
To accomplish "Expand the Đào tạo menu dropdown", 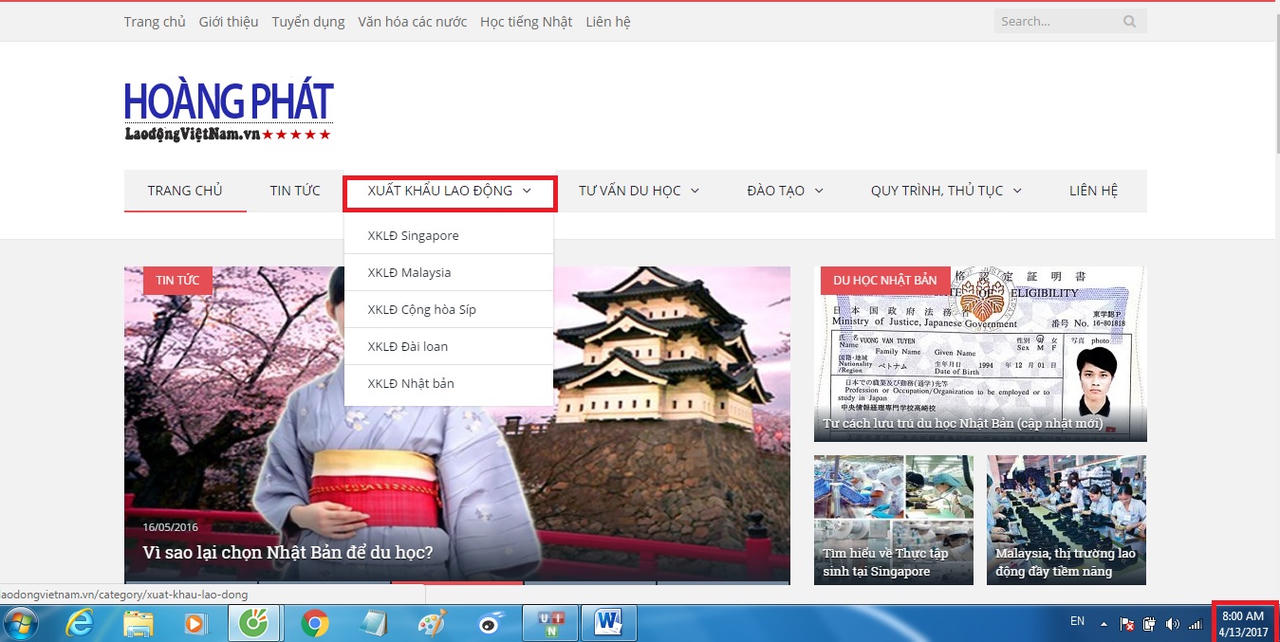I will (784, 191).
